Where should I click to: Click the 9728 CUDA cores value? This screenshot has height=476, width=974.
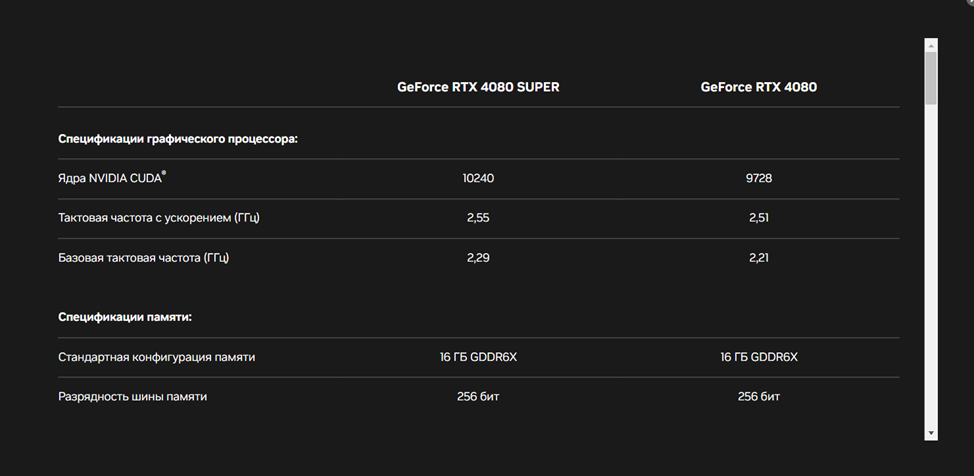tap(758, 178)
